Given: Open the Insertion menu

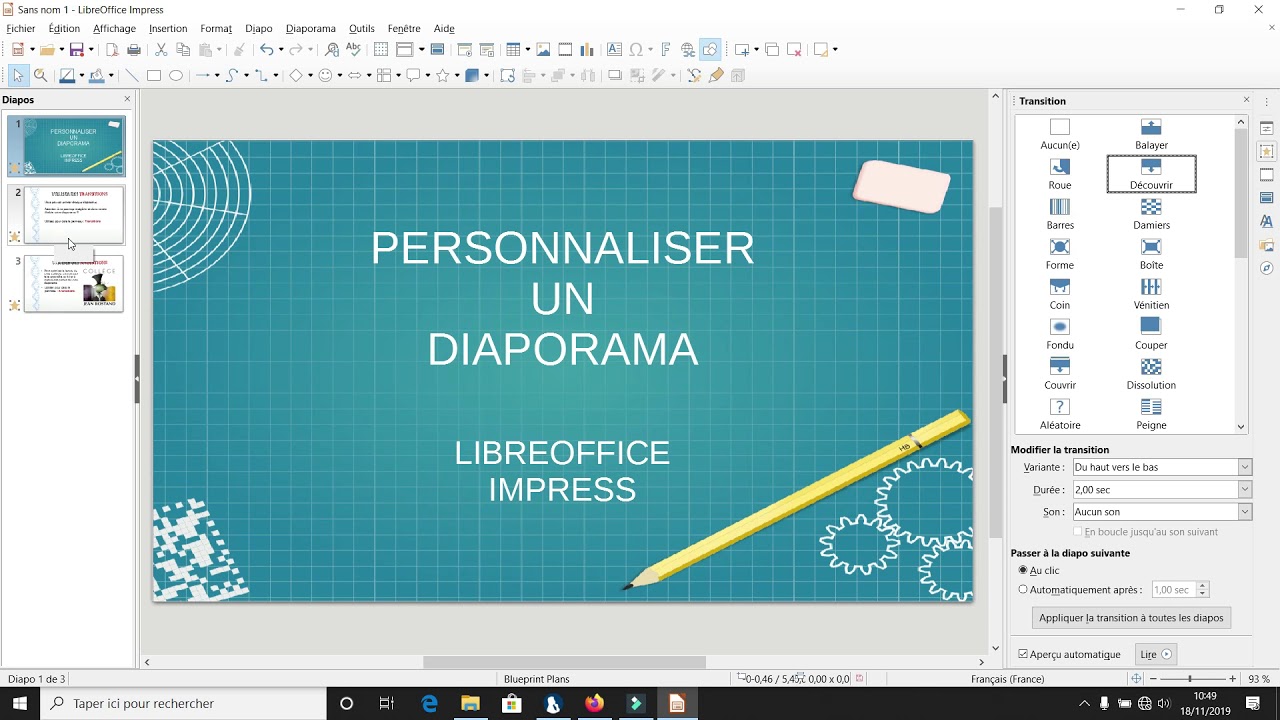Looking at the screenshot, I should pyautogui.click(x=168, y=28).
